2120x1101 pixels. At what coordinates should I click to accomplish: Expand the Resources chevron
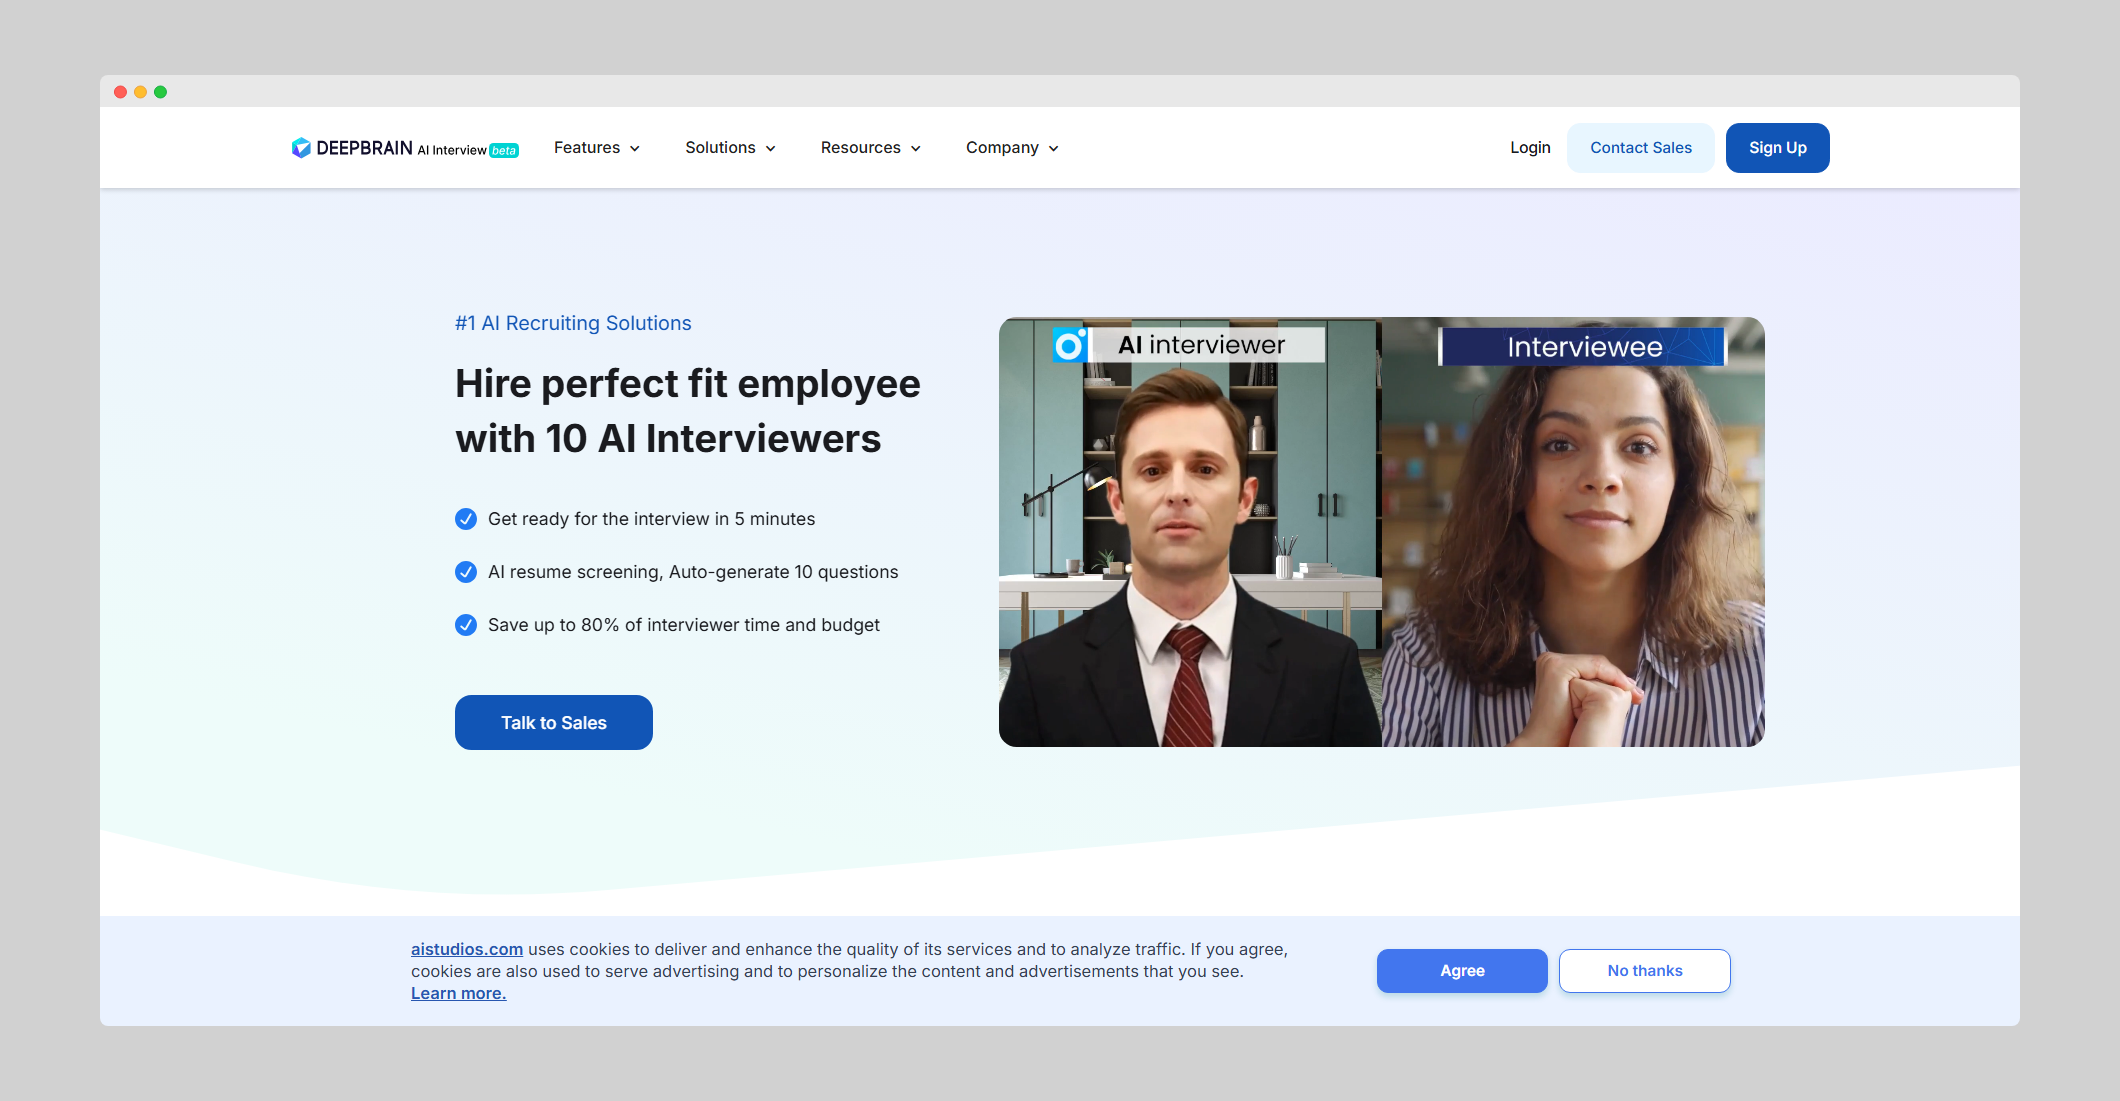point(916,149)
